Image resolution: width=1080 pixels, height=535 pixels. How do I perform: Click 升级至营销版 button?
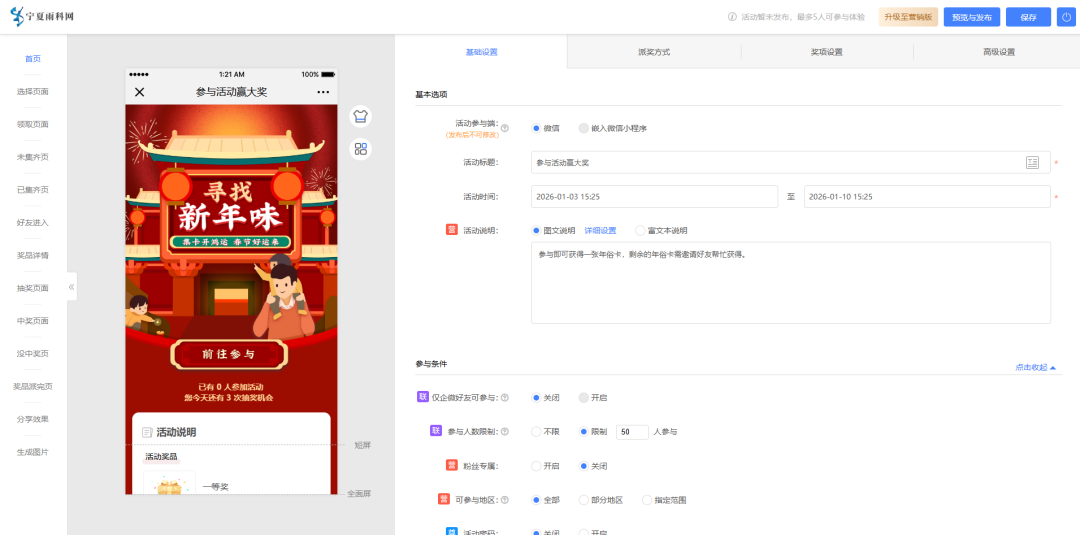pyautogui.click(x=908, y=17)
